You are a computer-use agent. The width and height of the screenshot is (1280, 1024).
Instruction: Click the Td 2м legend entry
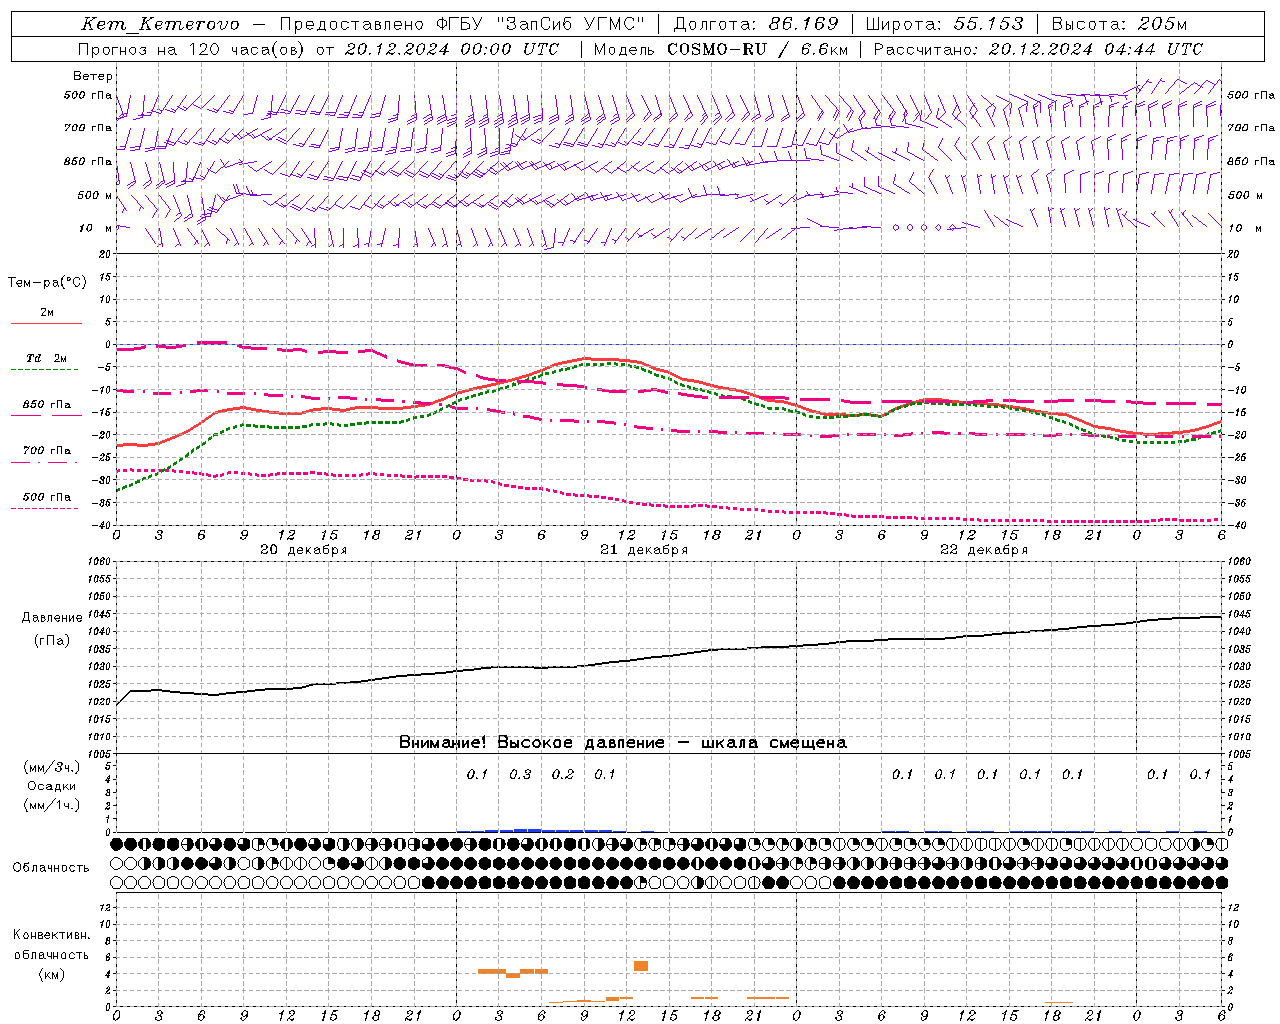[x=46, y=358]
